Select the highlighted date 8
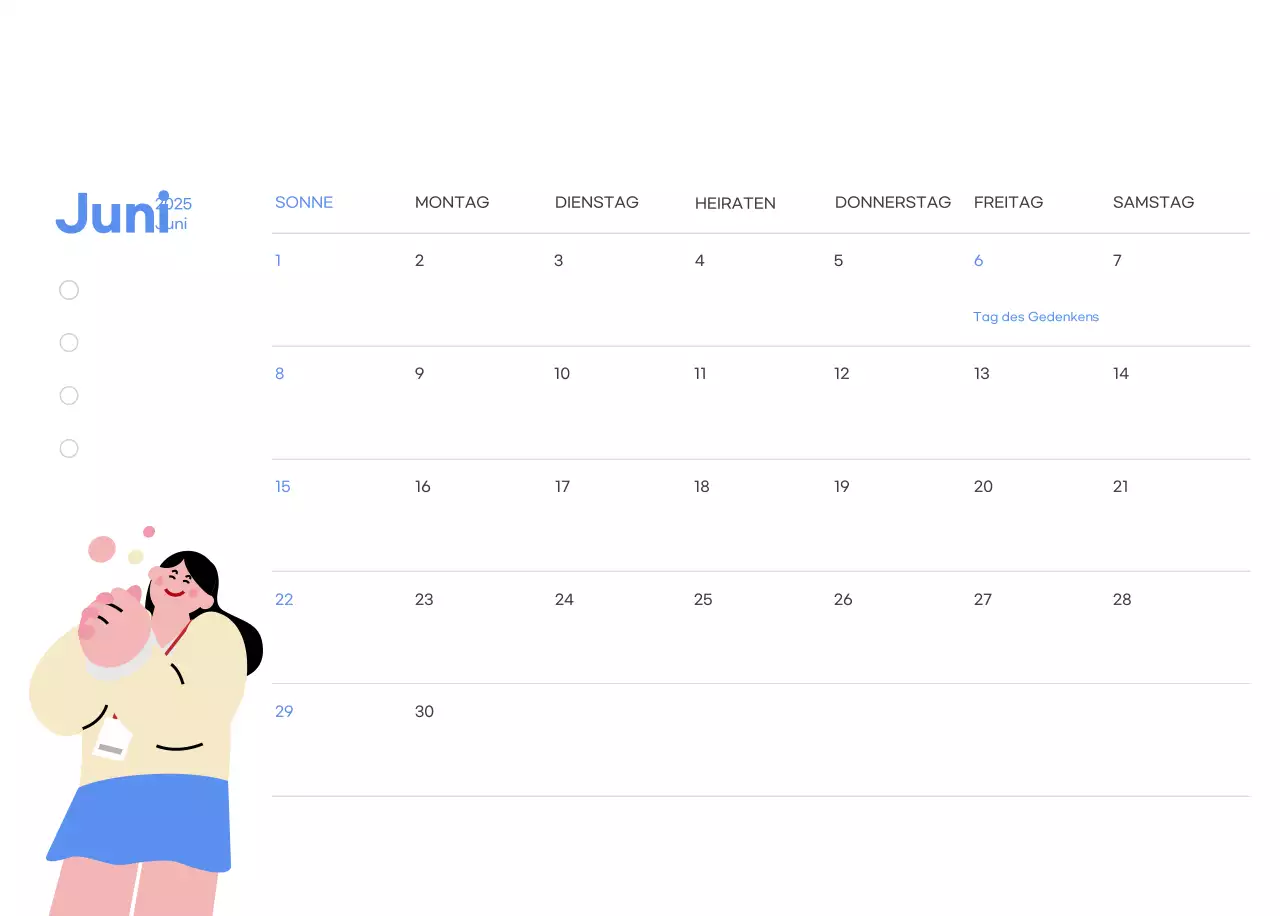Screen dimensions: 1280x916 pyautogui.click(x=279, y=373)
